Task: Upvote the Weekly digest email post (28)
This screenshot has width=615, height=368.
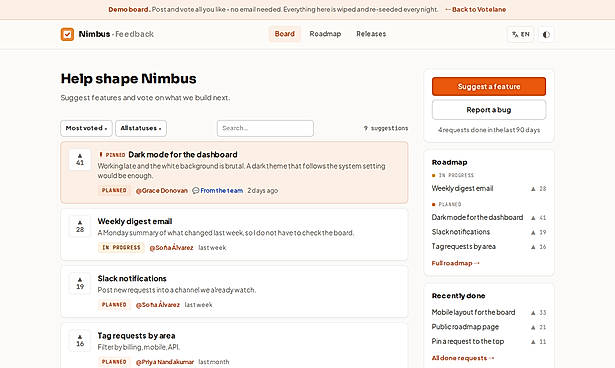Action: [x=80, y=226]
